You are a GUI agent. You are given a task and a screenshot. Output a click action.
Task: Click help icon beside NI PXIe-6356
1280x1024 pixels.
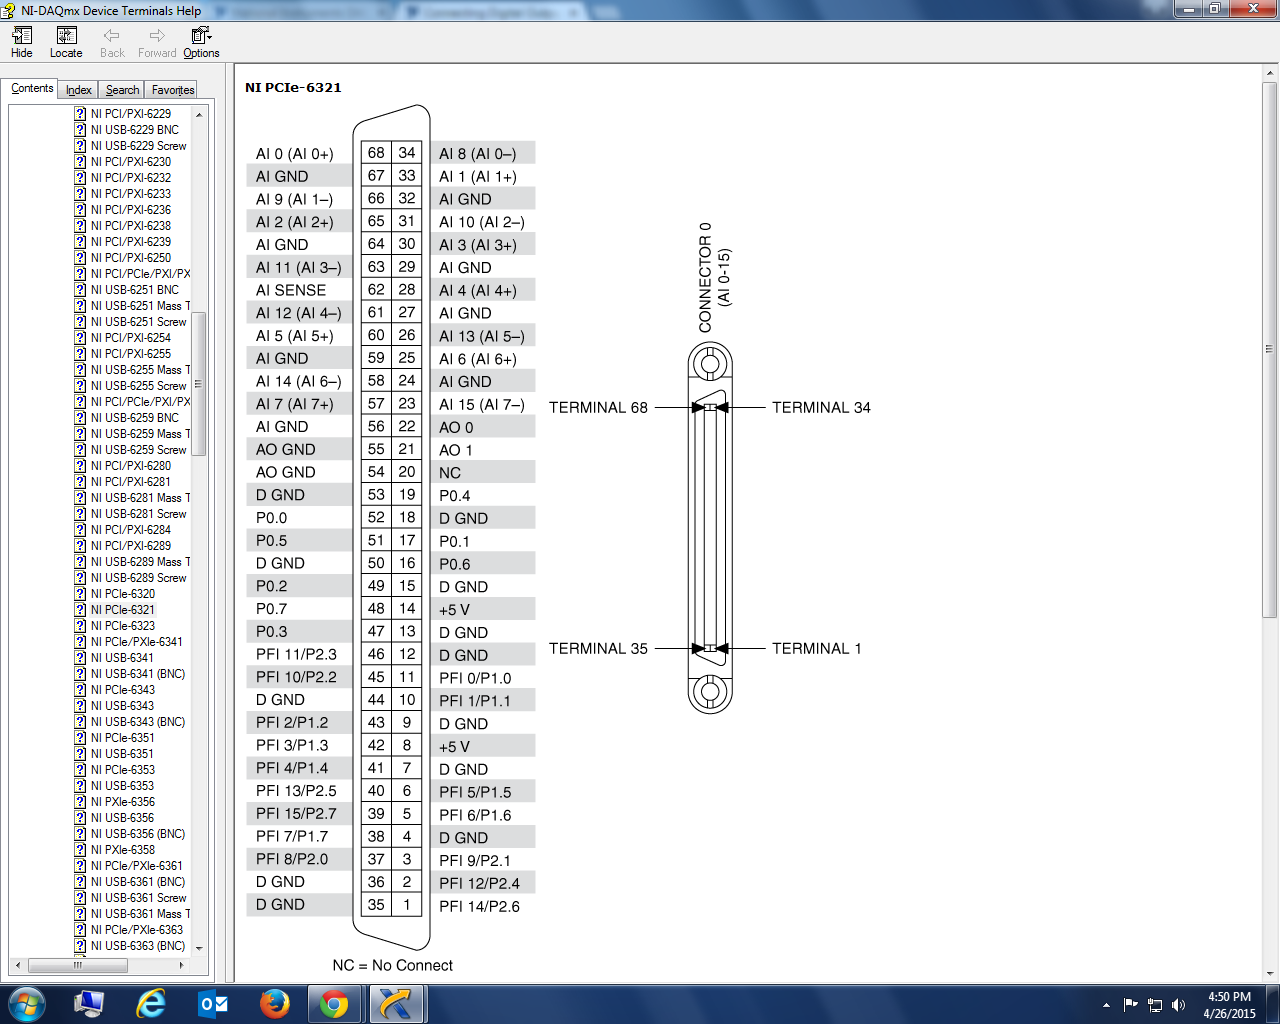(80, 802)
